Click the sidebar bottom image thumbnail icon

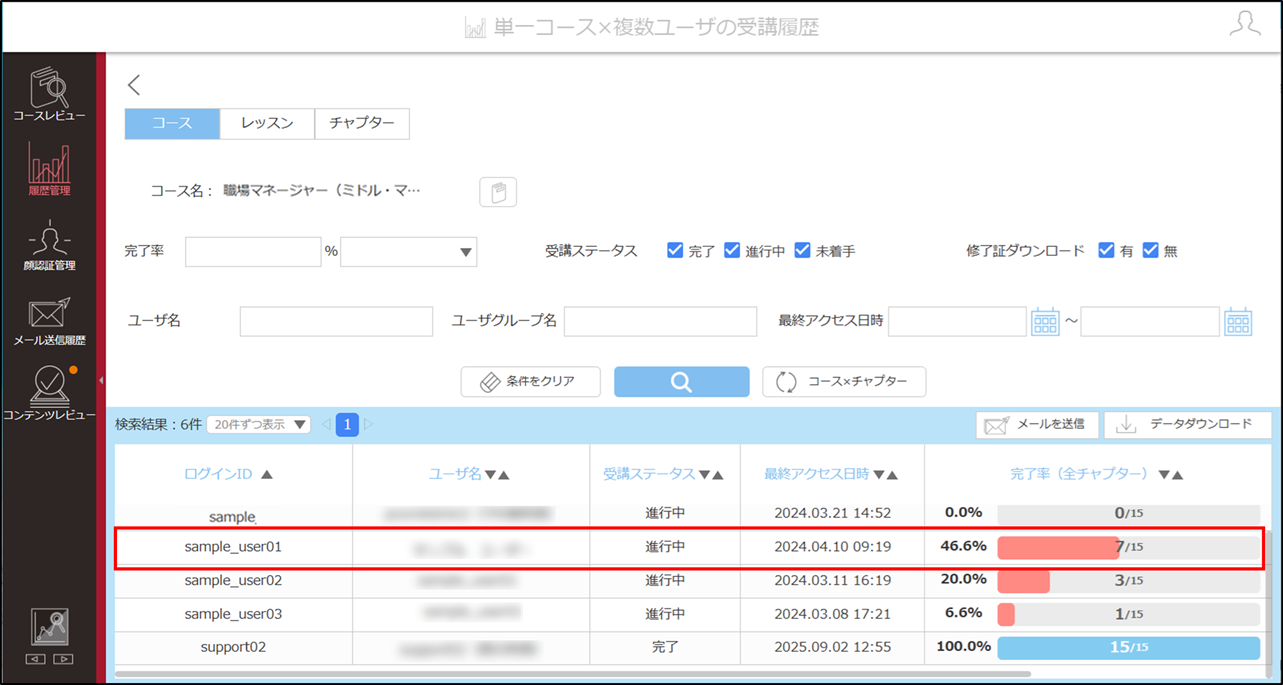tap(49, 627)
